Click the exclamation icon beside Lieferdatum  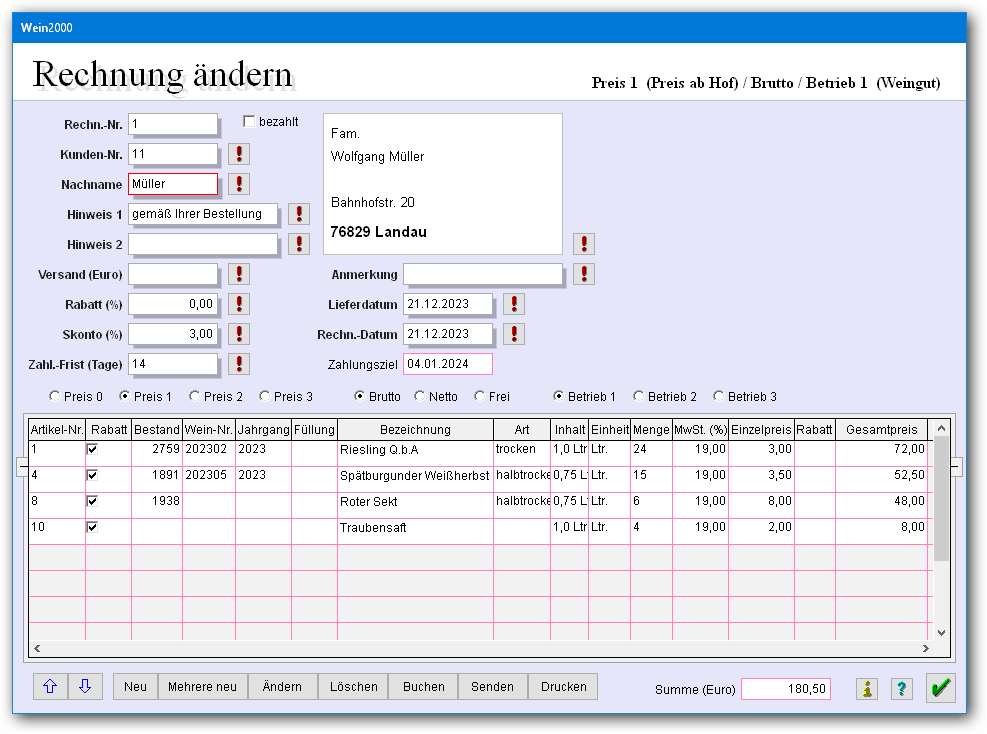(514, 304)
